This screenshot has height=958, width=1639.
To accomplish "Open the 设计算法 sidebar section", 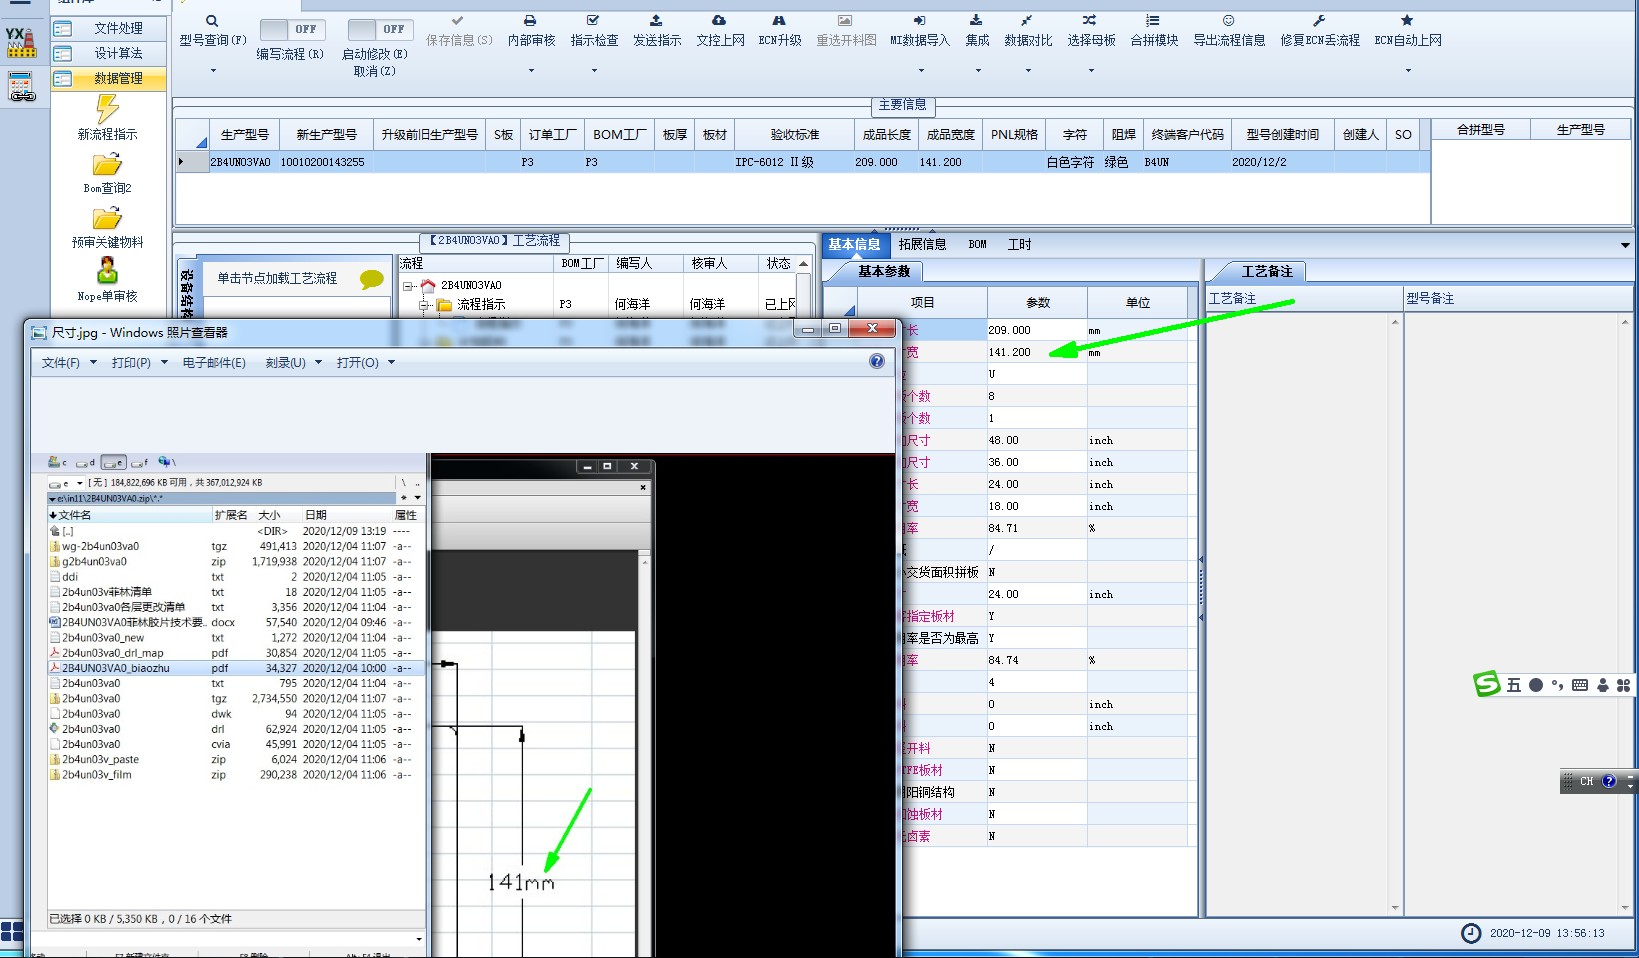I will tap(109, 53).
